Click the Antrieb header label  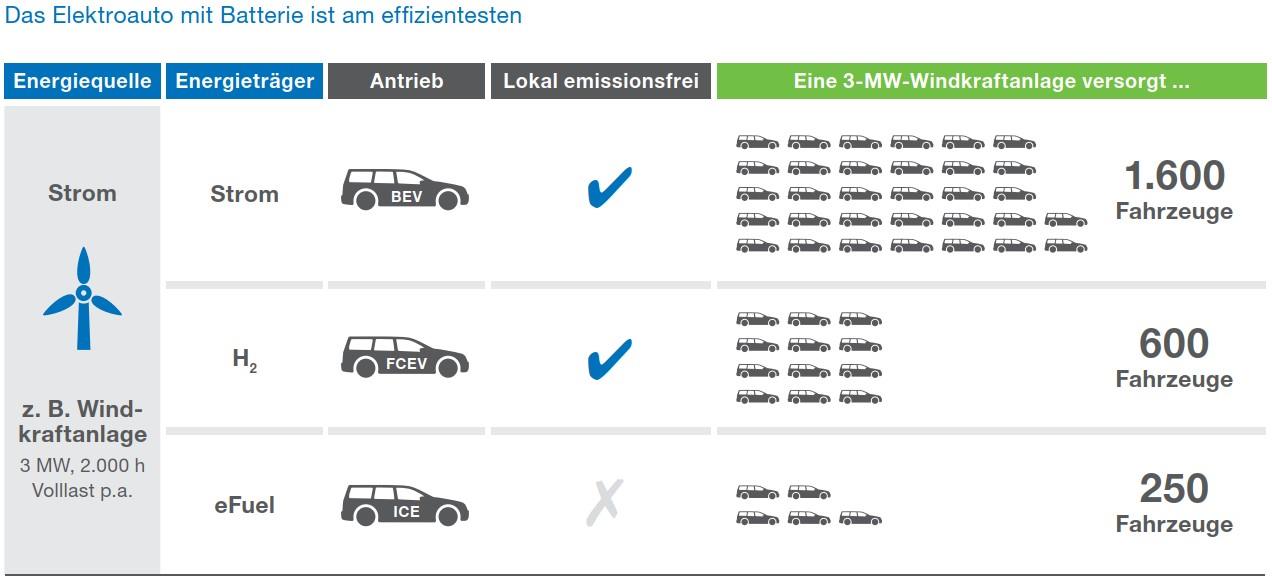(406, 81)
